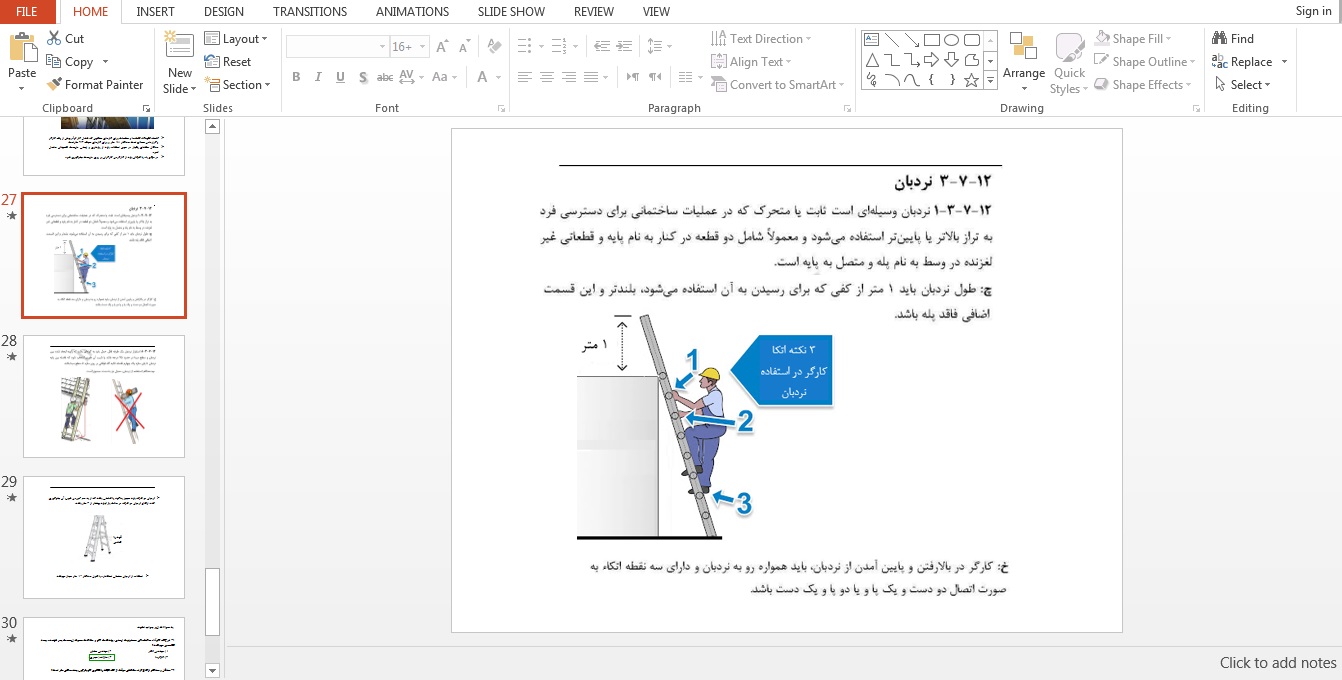
Task: Center the paragraph text
Action: (547, 77)
